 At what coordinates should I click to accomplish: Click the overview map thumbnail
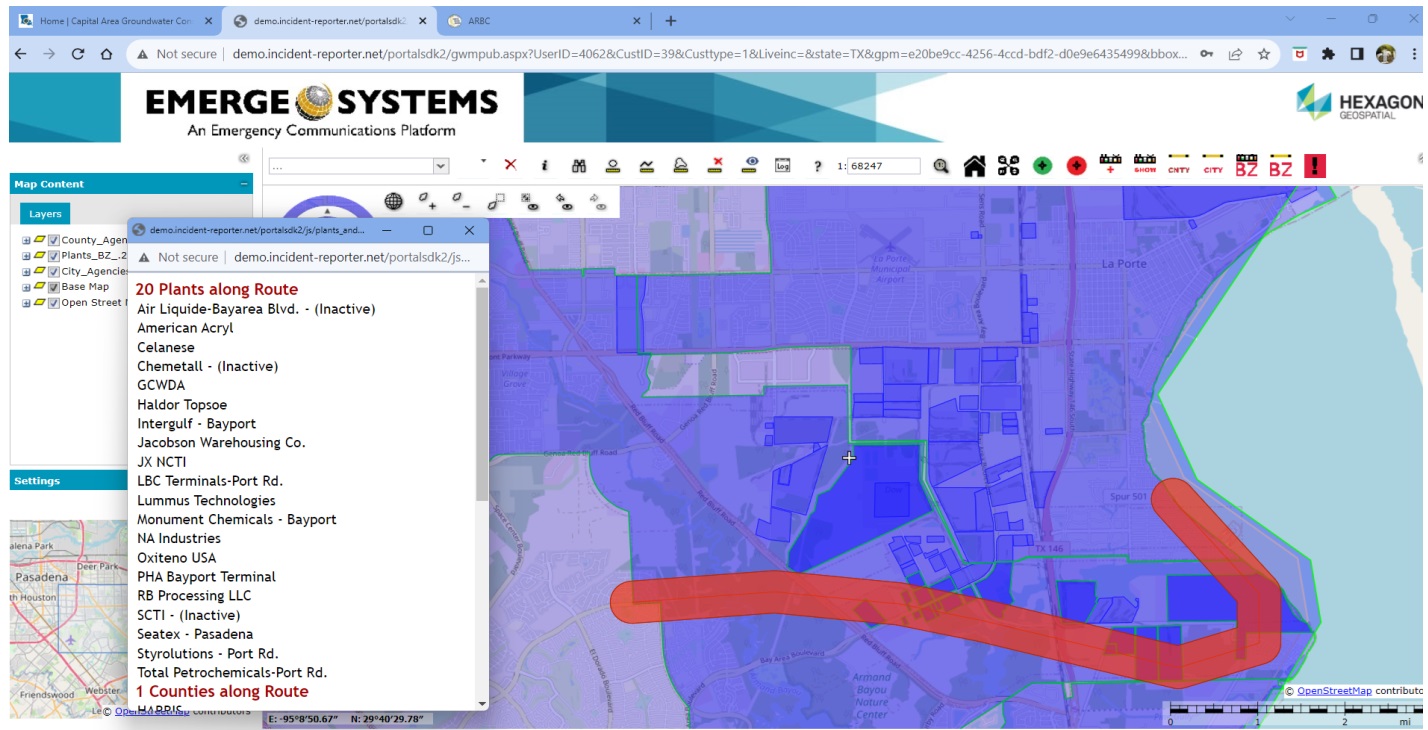point(69,618)
